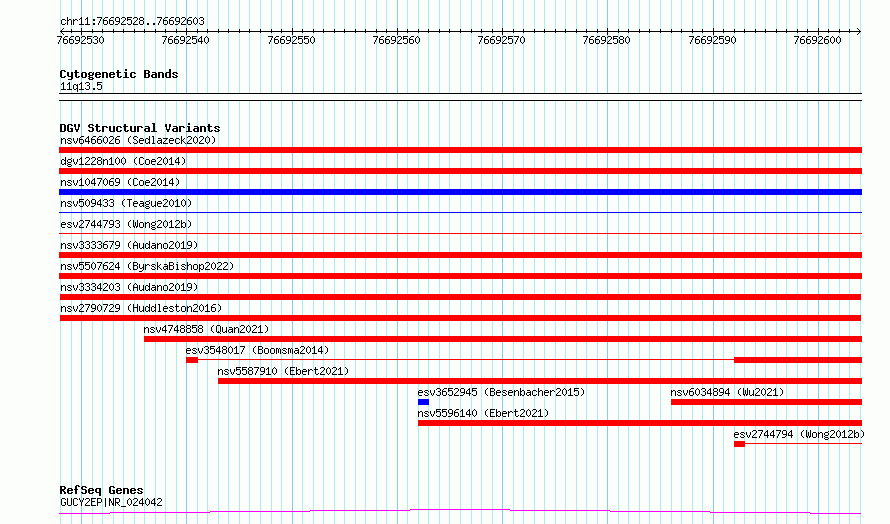Select the 11q13.5 band label
The image size is (890, 524).
(x=81, y=86)
